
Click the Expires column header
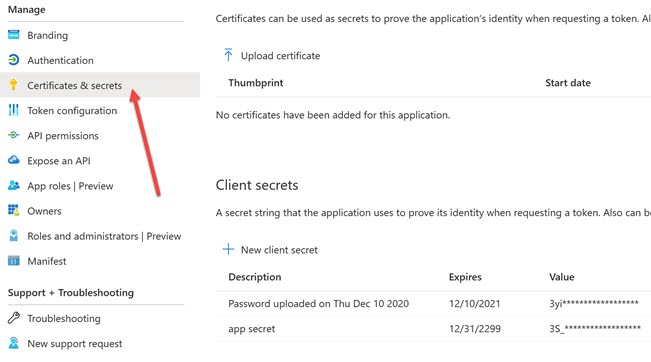[x=465, y=277]
